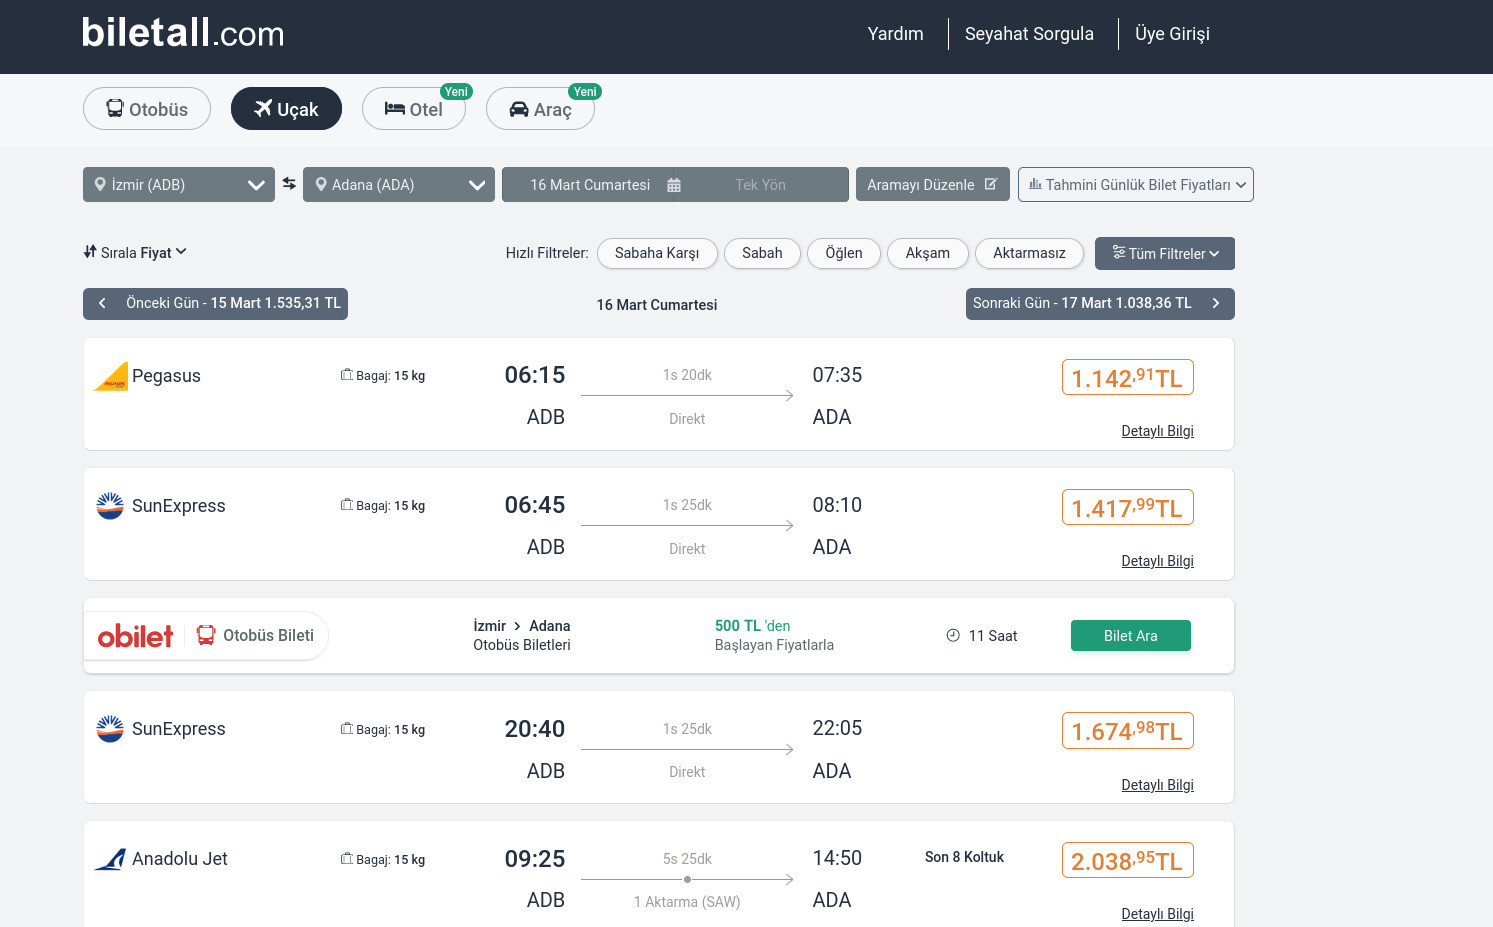Click baggage icon on Pegasus flight row

tap(346, 375)
